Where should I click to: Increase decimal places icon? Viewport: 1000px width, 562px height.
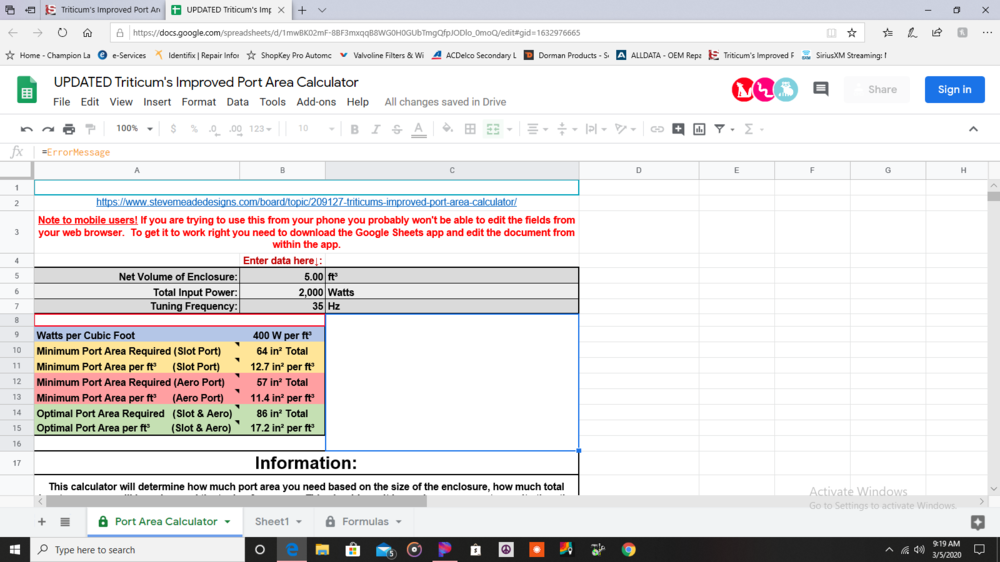[x=235, y=129]
